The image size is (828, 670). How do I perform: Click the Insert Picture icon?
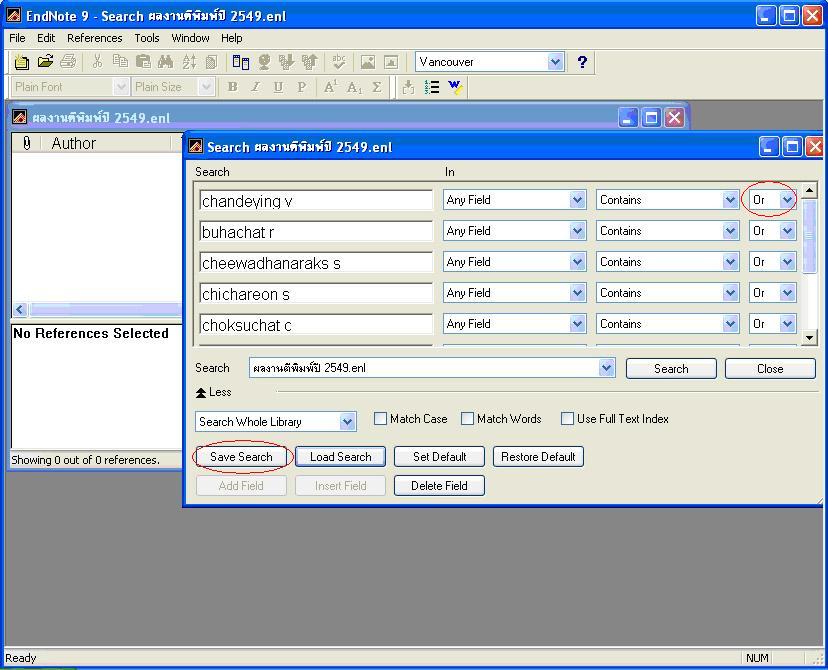click(x=368, y=62)
